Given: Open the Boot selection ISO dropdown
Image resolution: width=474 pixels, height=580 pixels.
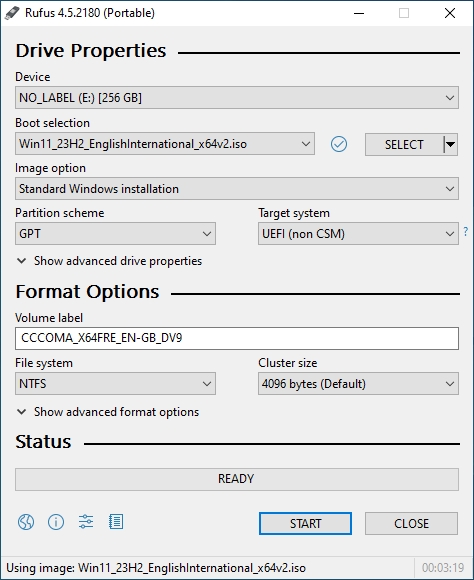Looking at the screenshot, I should (x=165, y=144).
